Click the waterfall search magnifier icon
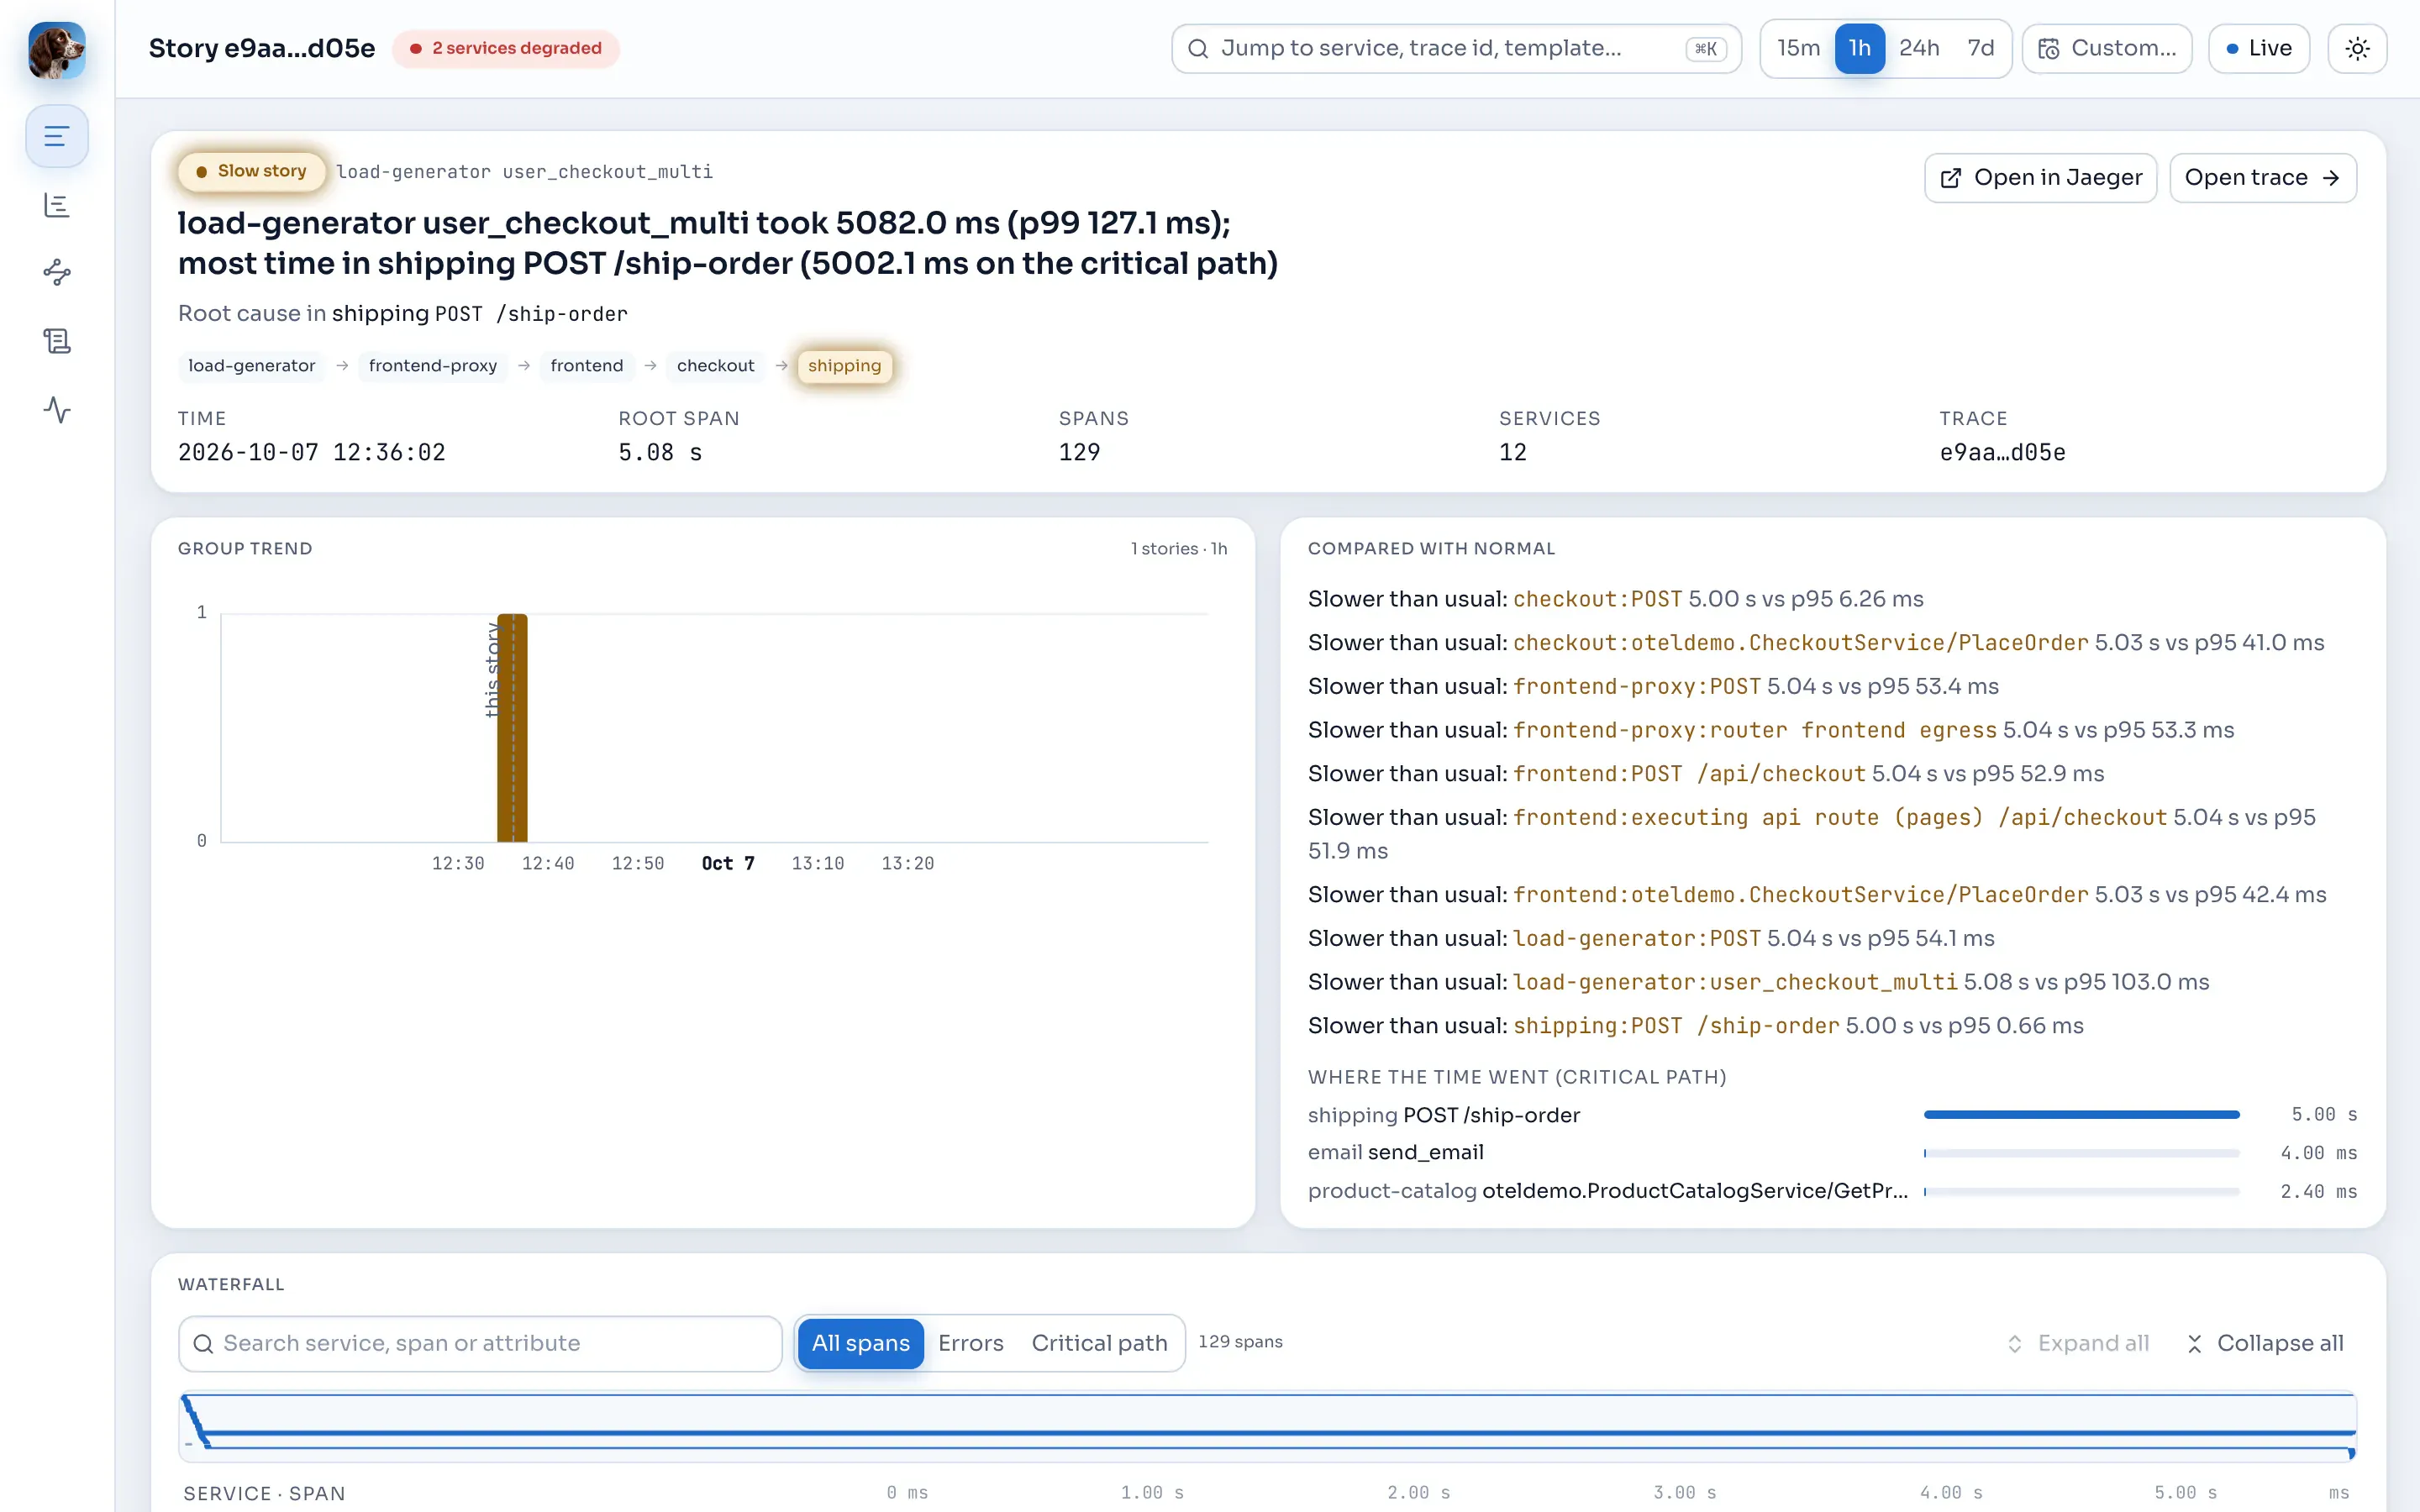Viewport: 2420px width, 1512px height. [x=203, y=1344]
